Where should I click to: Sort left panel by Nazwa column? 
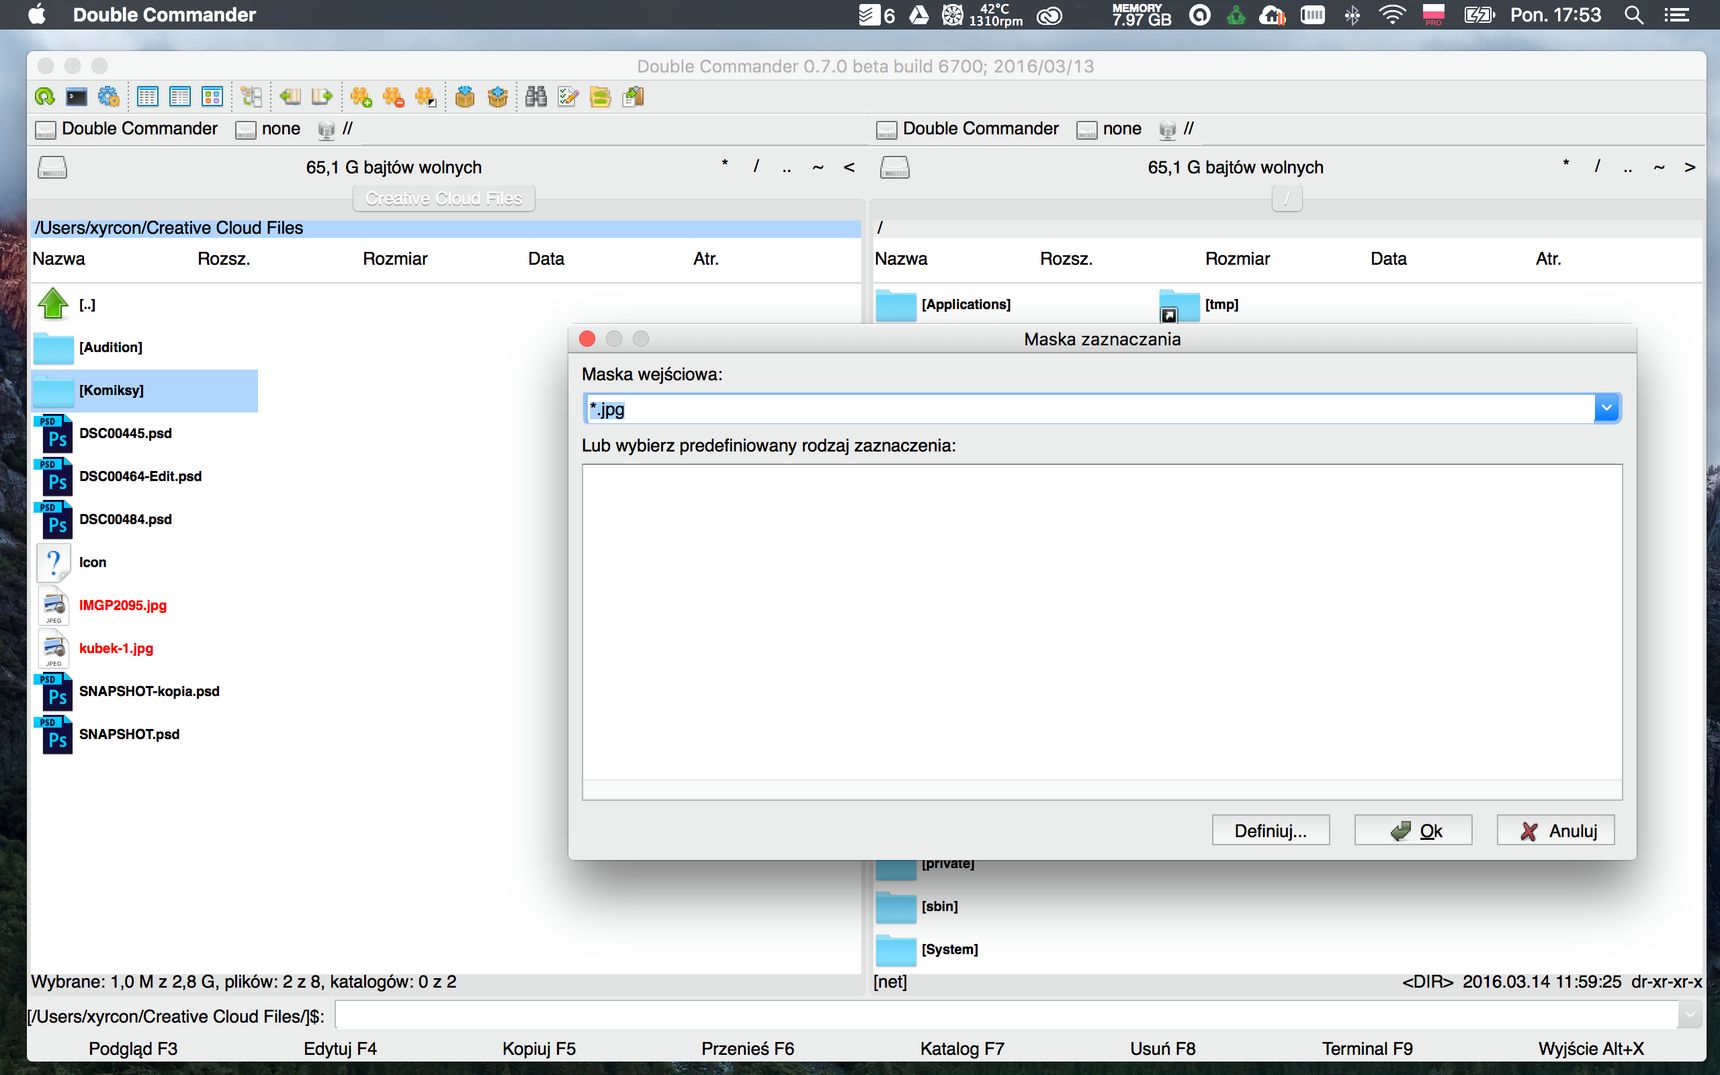point(59,259)
